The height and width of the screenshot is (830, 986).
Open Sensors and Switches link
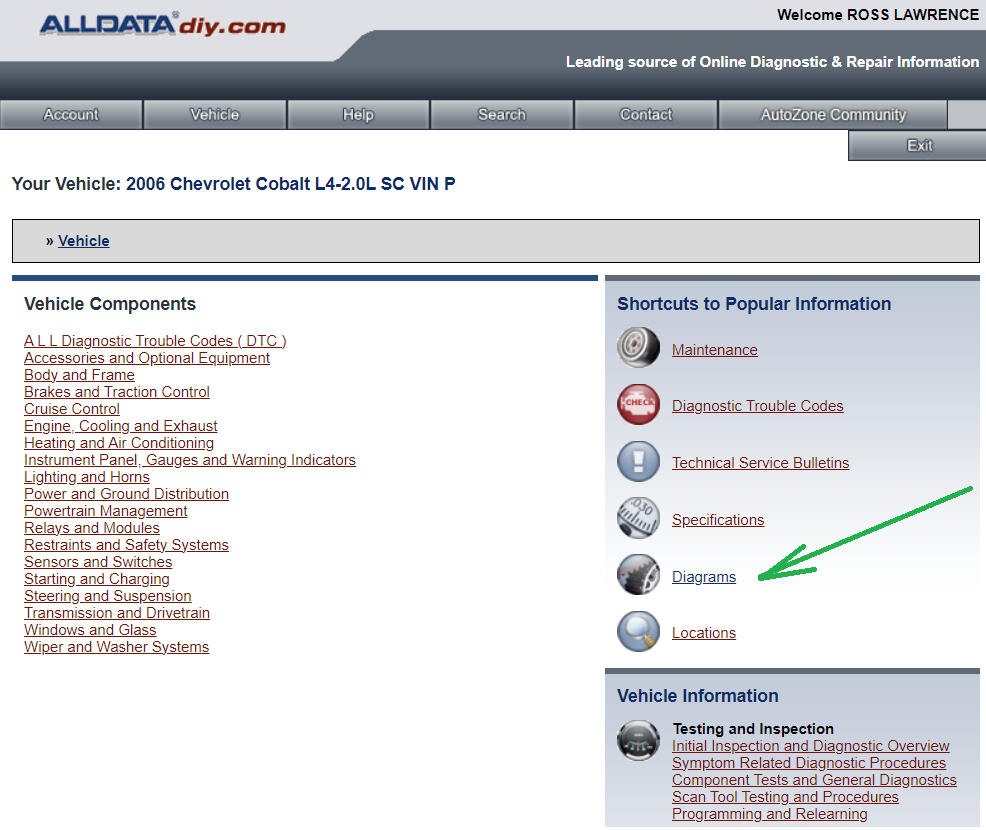pos(98,562)
